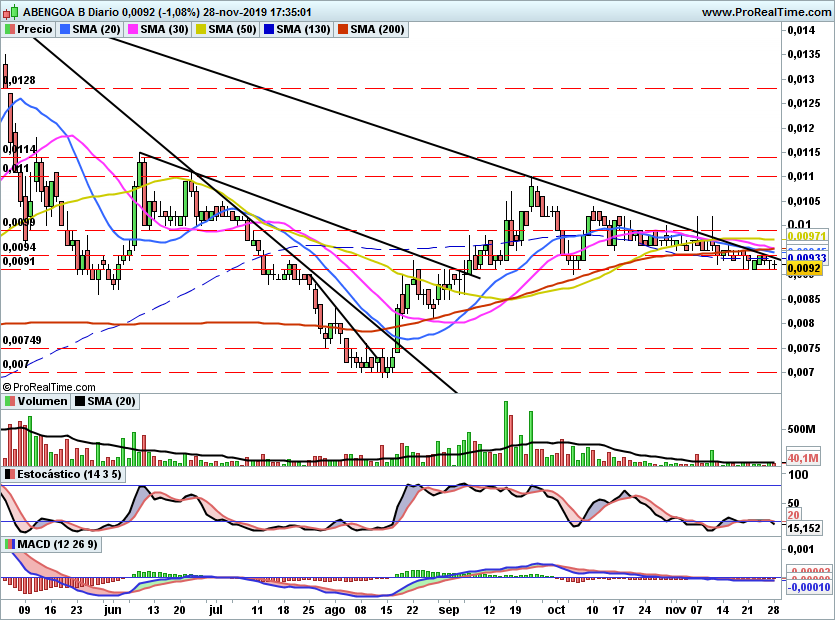Click the 0,014 price axis label
835x620 pixels.
pos(801,30)
